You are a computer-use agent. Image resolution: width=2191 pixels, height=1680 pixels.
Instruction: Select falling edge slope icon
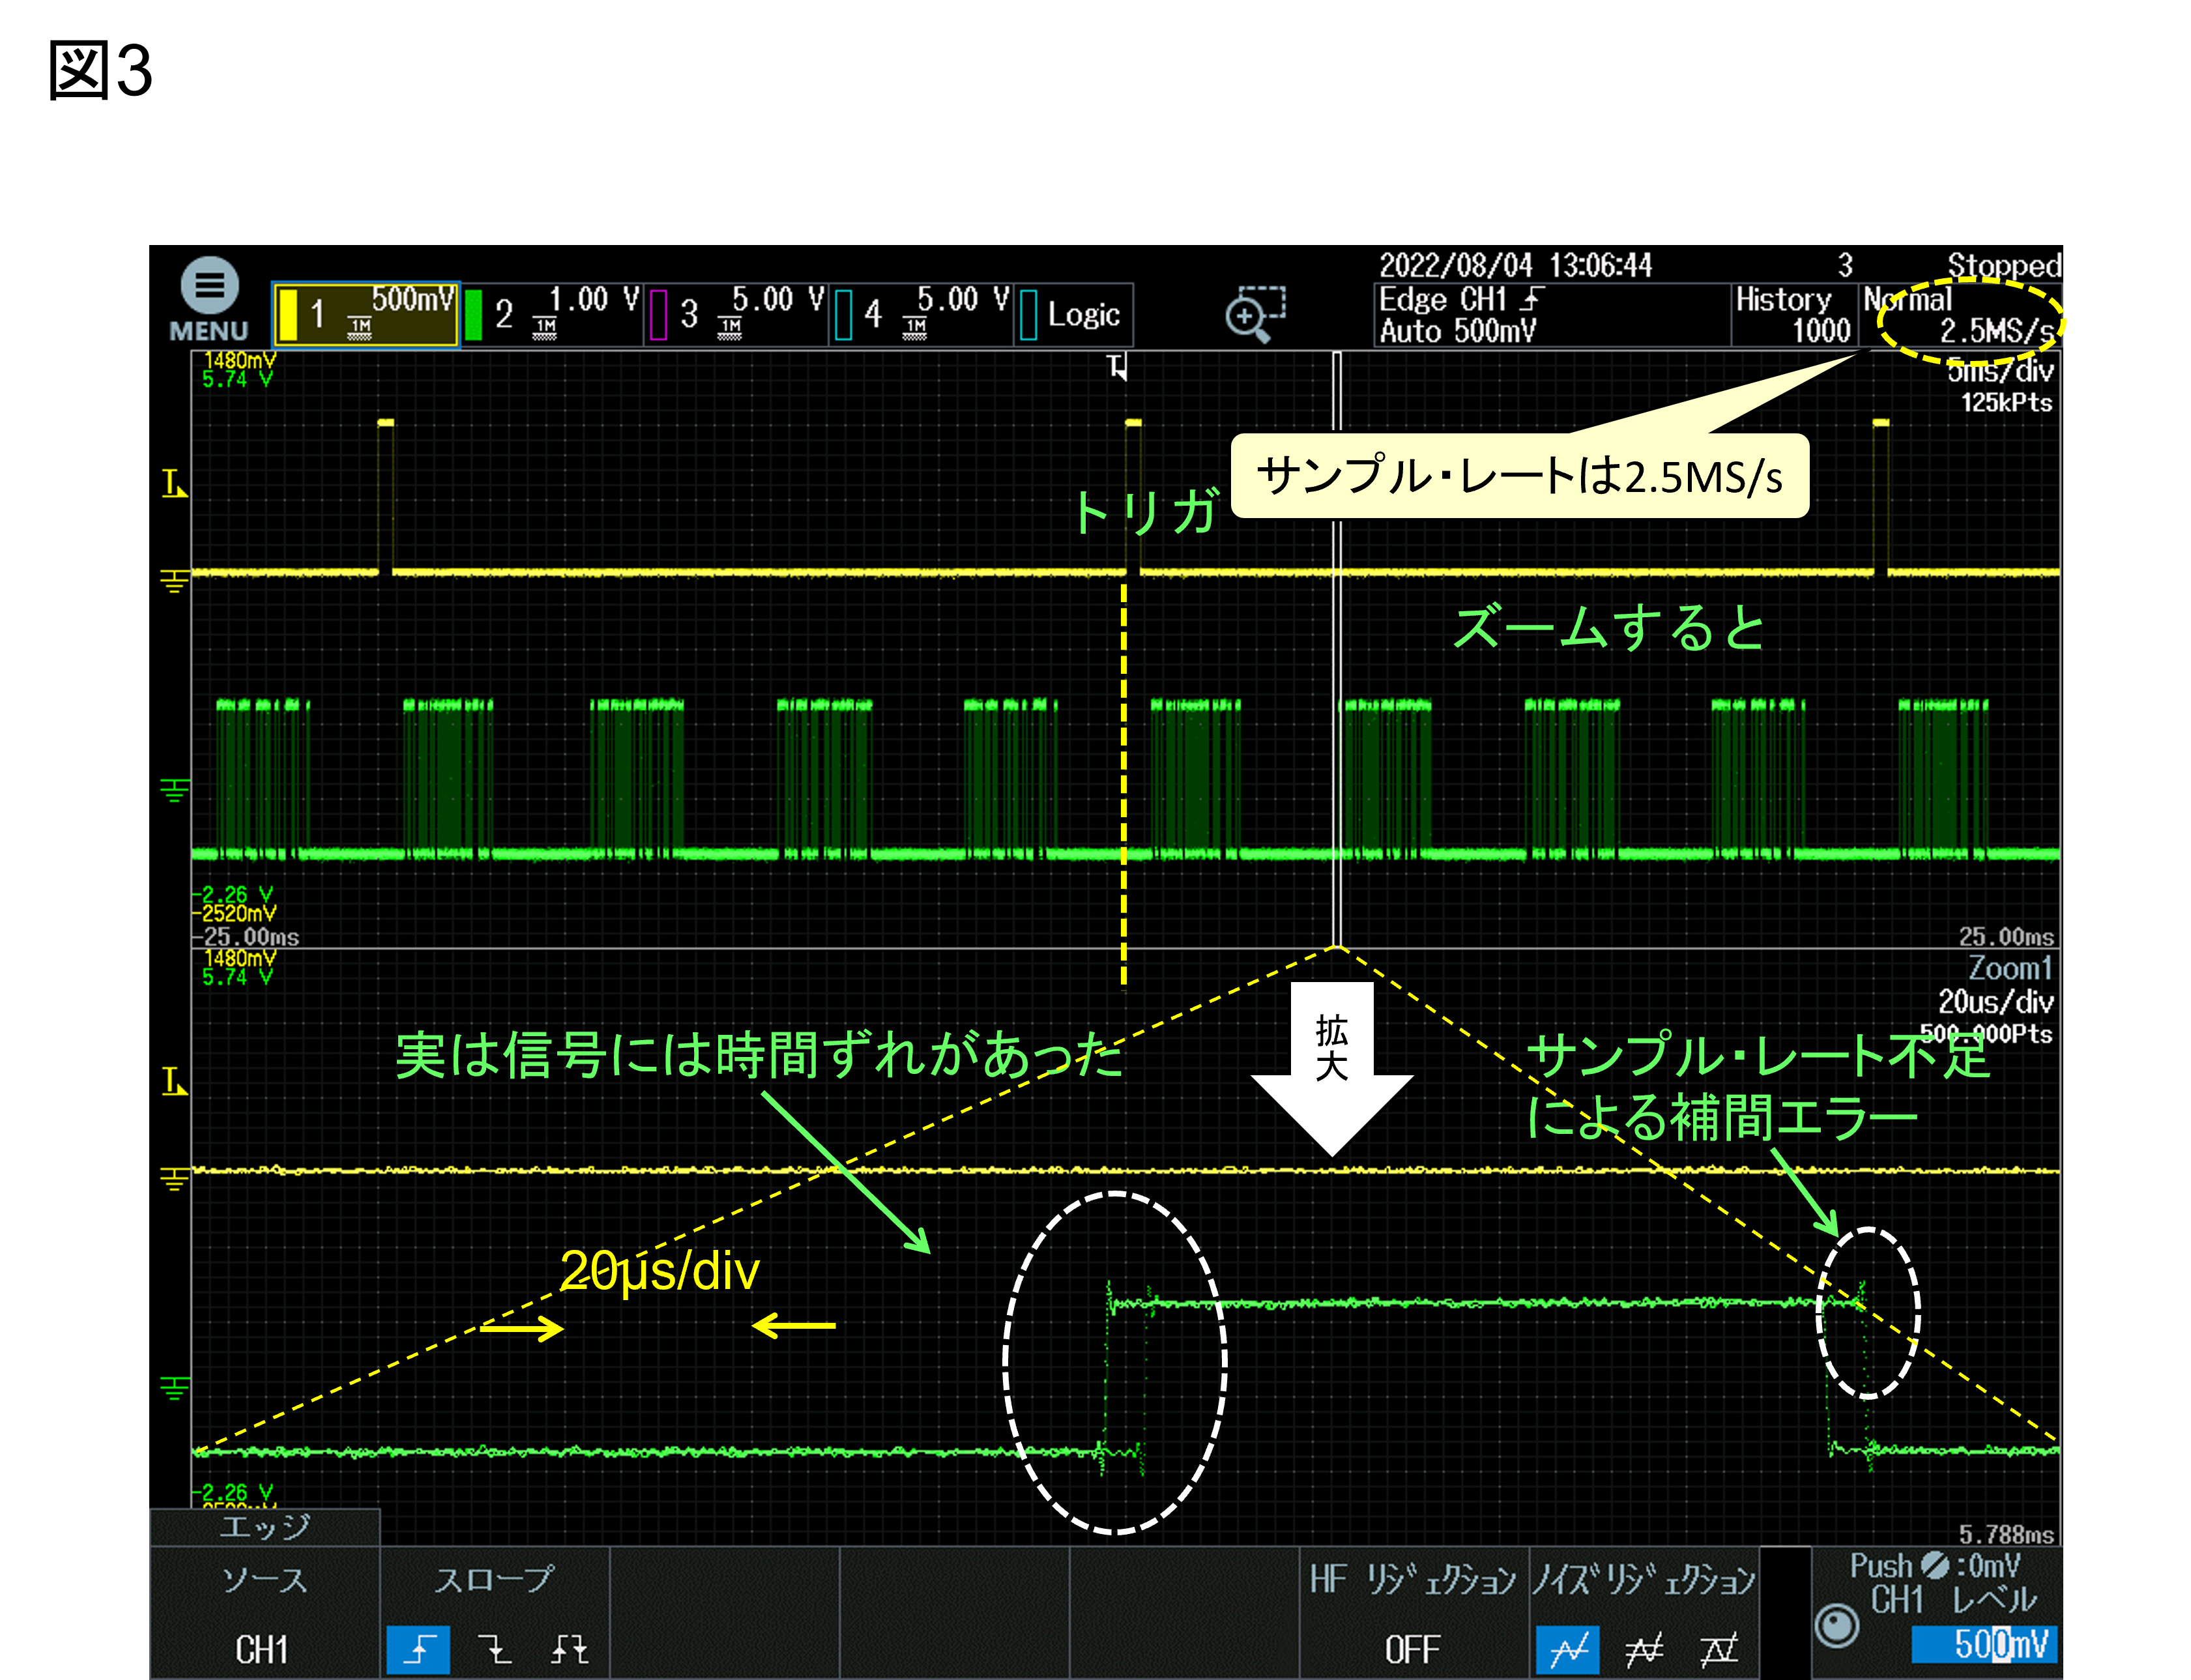click(x=494, y=1649)
